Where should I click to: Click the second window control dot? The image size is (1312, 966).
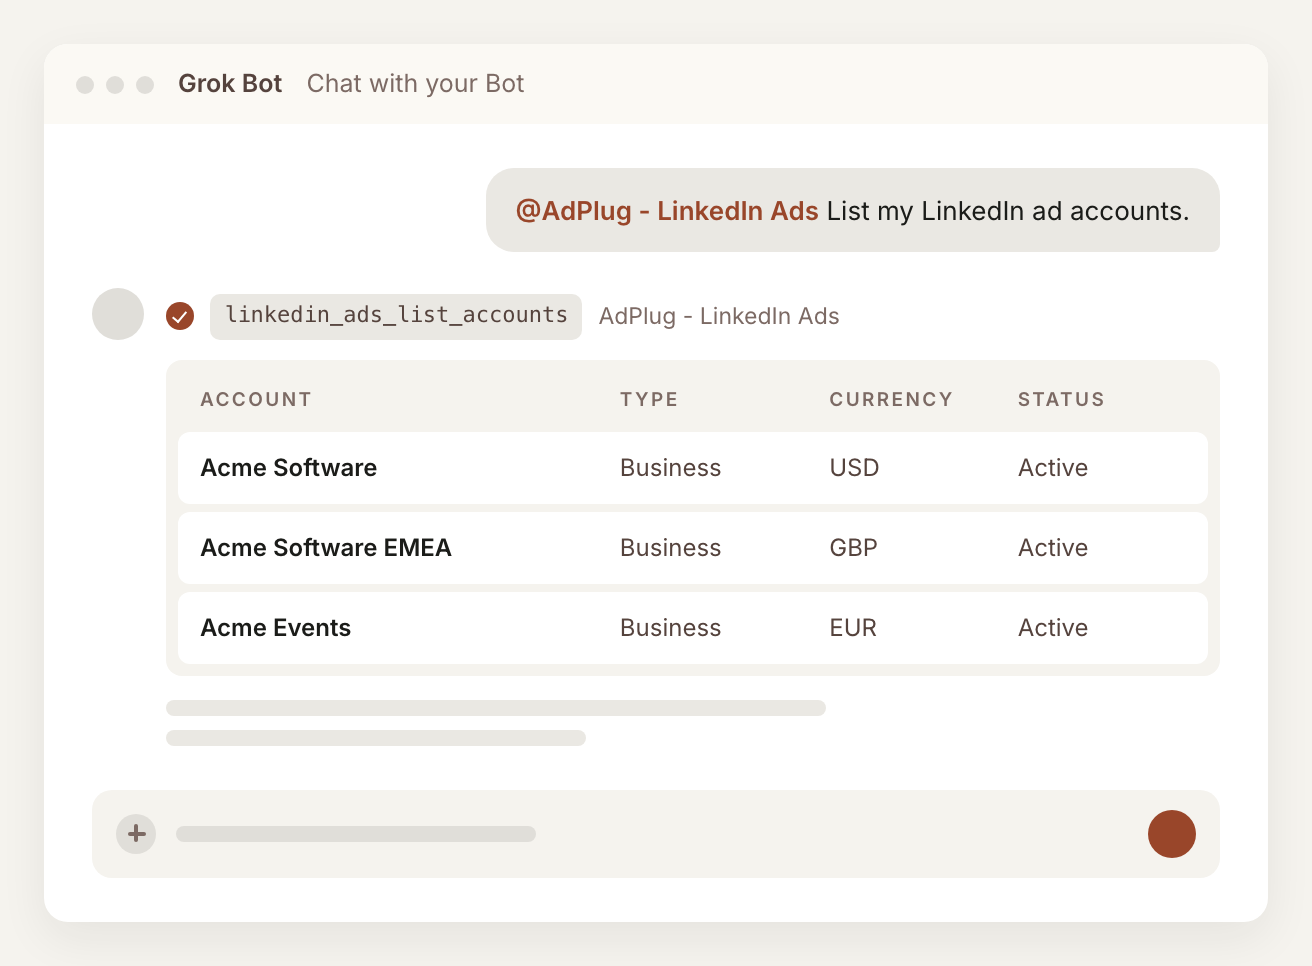click(x=115, y=85)
